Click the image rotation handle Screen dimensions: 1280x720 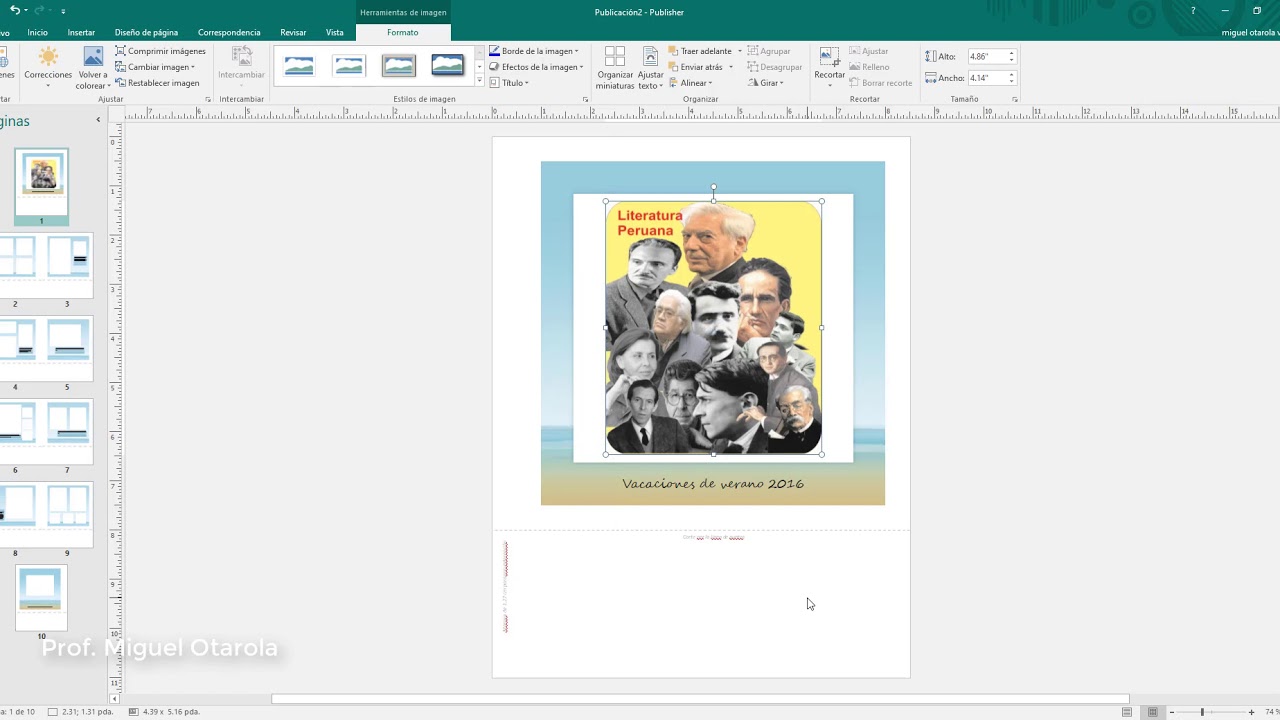713,187
